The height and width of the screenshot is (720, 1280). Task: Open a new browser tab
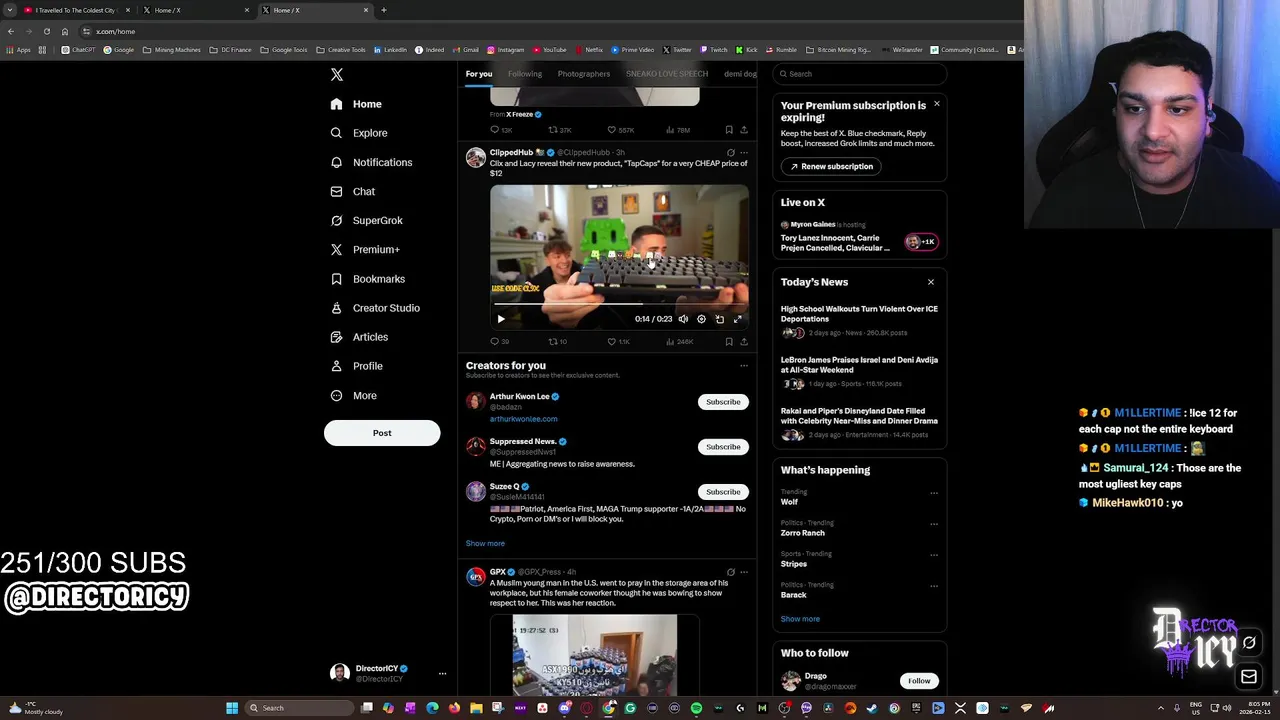point(383,10)
